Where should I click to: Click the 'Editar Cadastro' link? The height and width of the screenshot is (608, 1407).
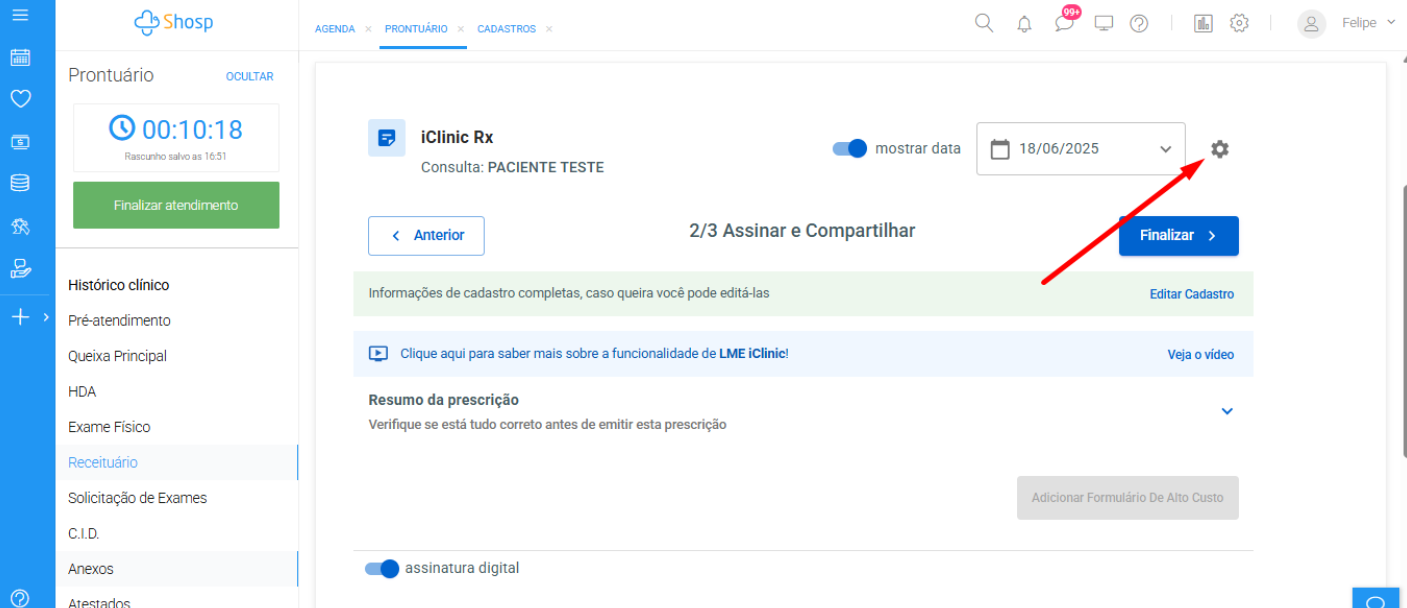[1191, 294]
